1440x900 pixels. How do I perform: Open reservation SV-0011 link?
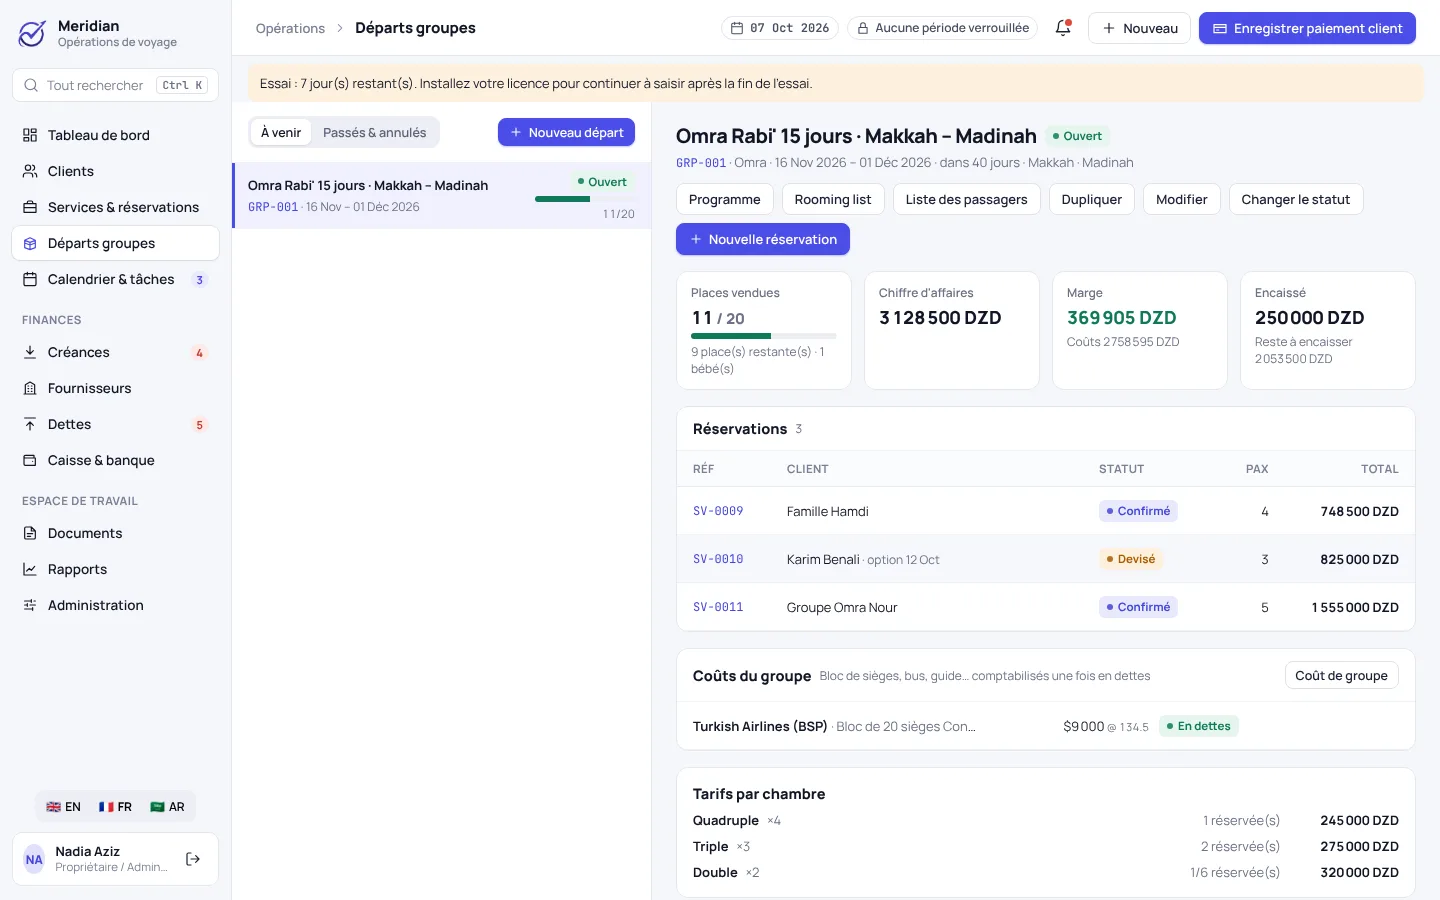click(x=718, y=607)
